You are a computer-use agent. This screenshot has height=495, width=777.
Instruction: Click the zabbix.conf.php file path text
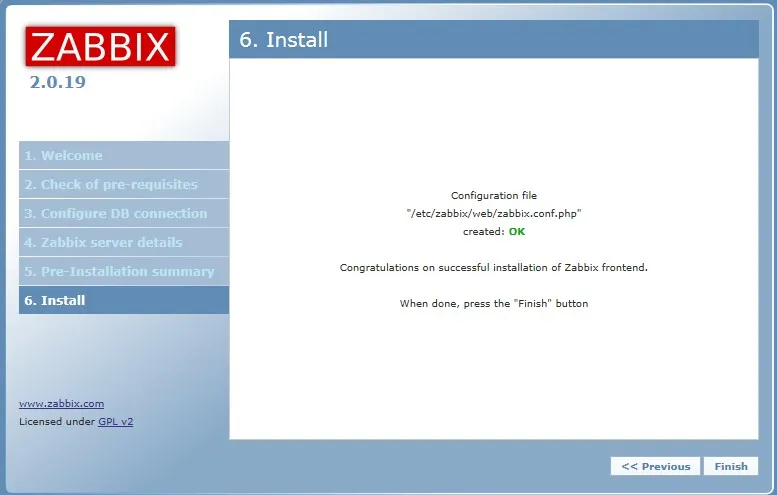[494, 214]
